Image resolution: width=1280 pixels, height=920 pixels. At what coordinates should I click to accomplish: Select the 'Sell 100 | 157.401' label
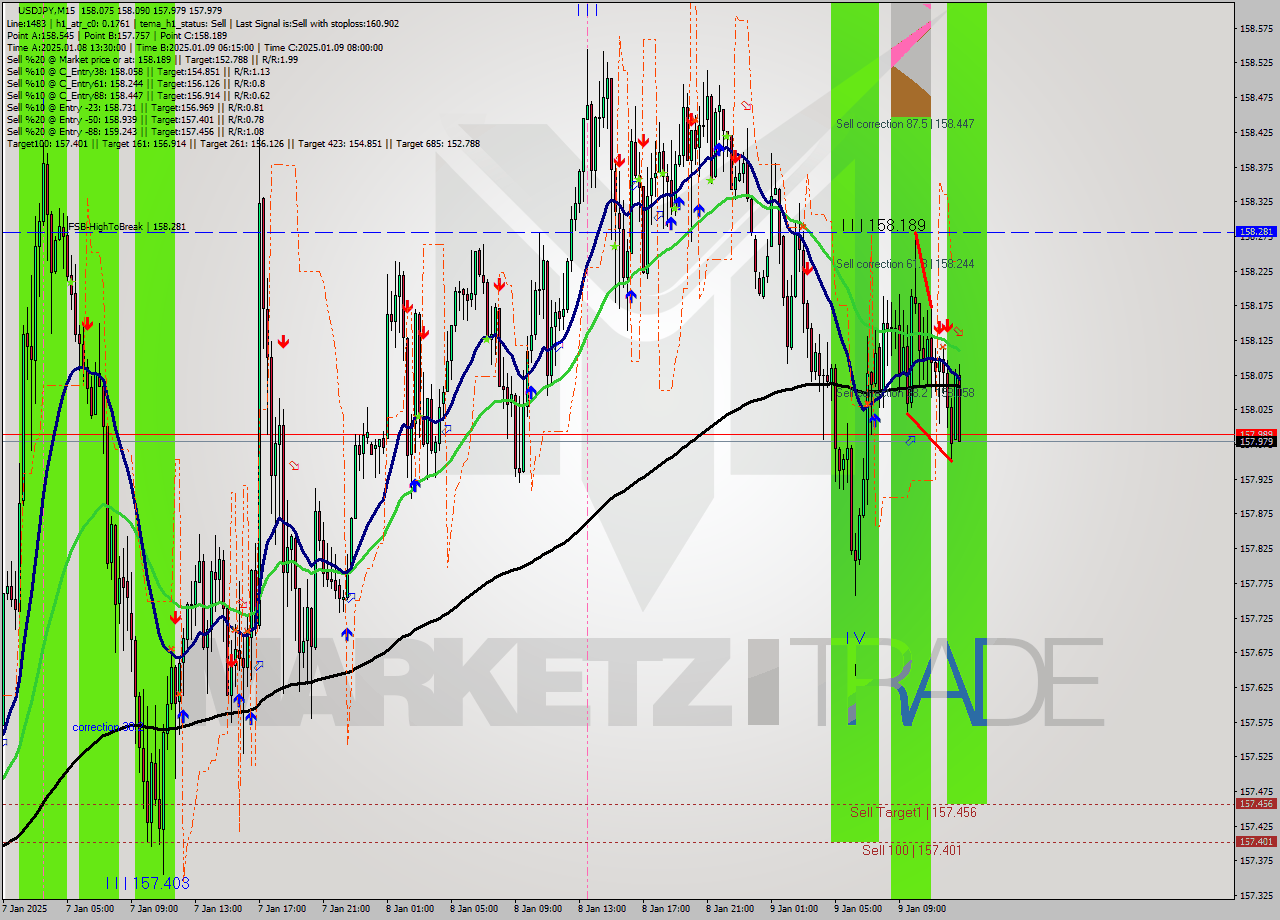point(912,850)
